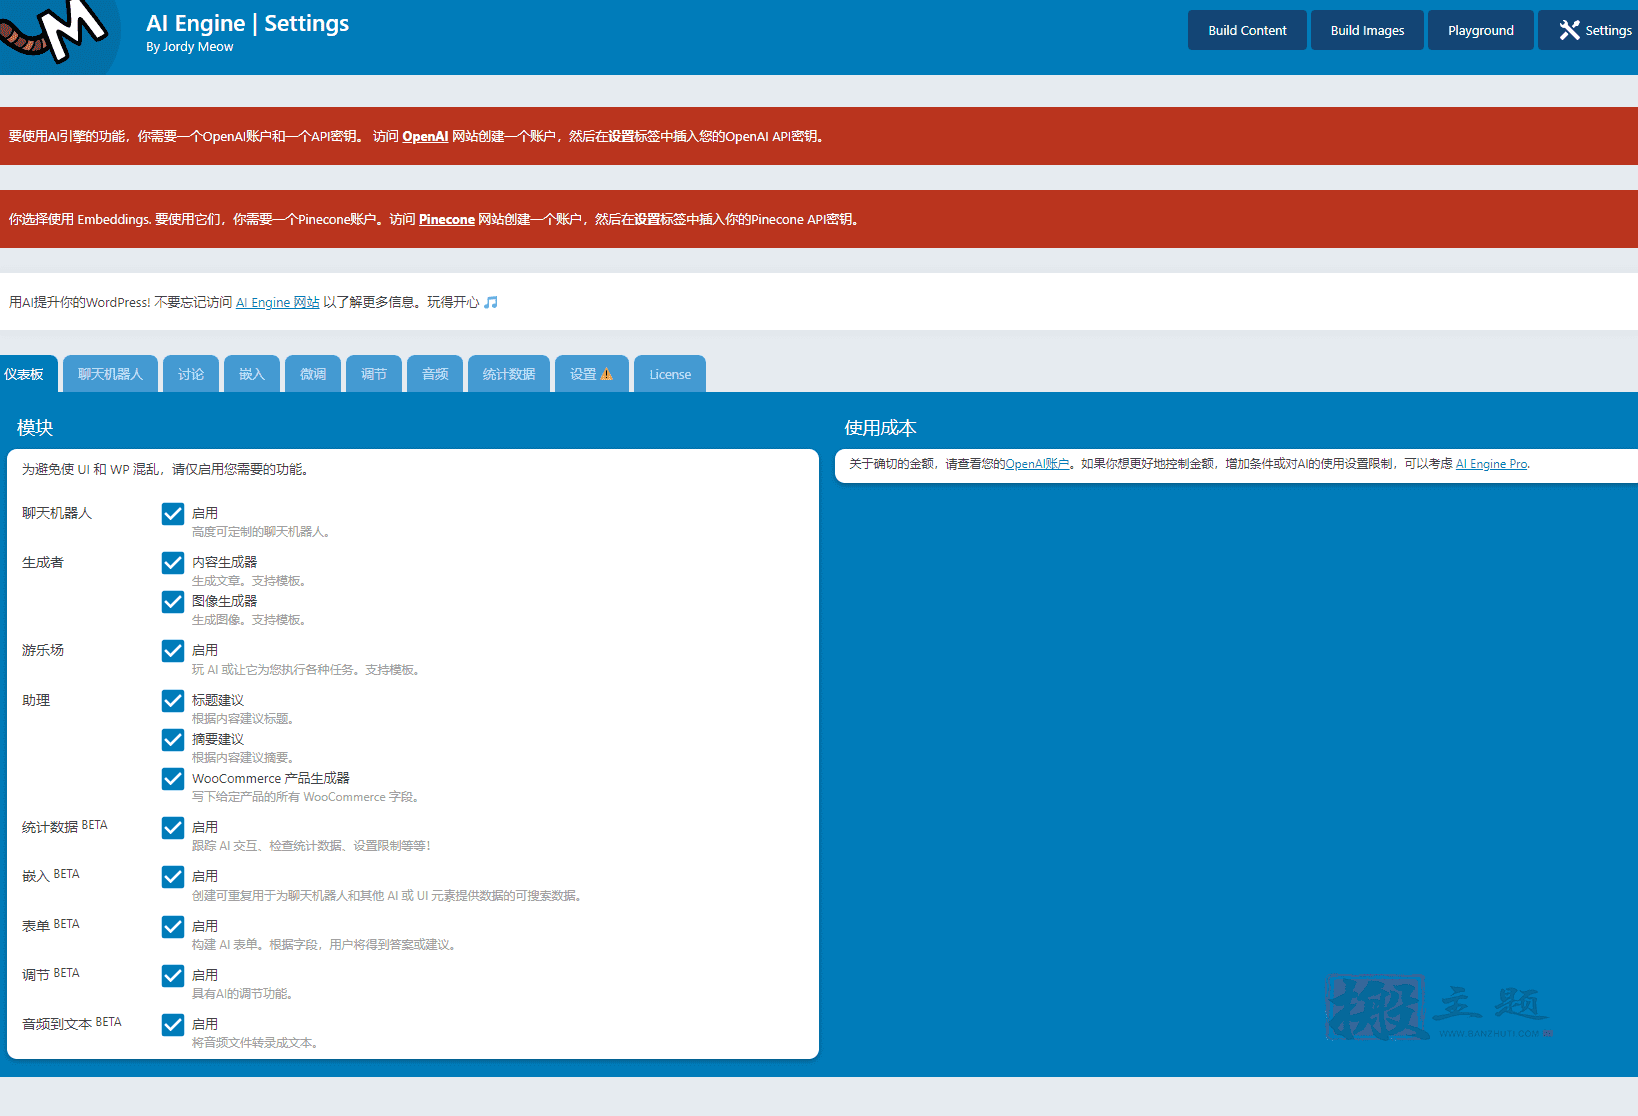
Task: Click the blue music note icon
Action: [x=491, y=302]
